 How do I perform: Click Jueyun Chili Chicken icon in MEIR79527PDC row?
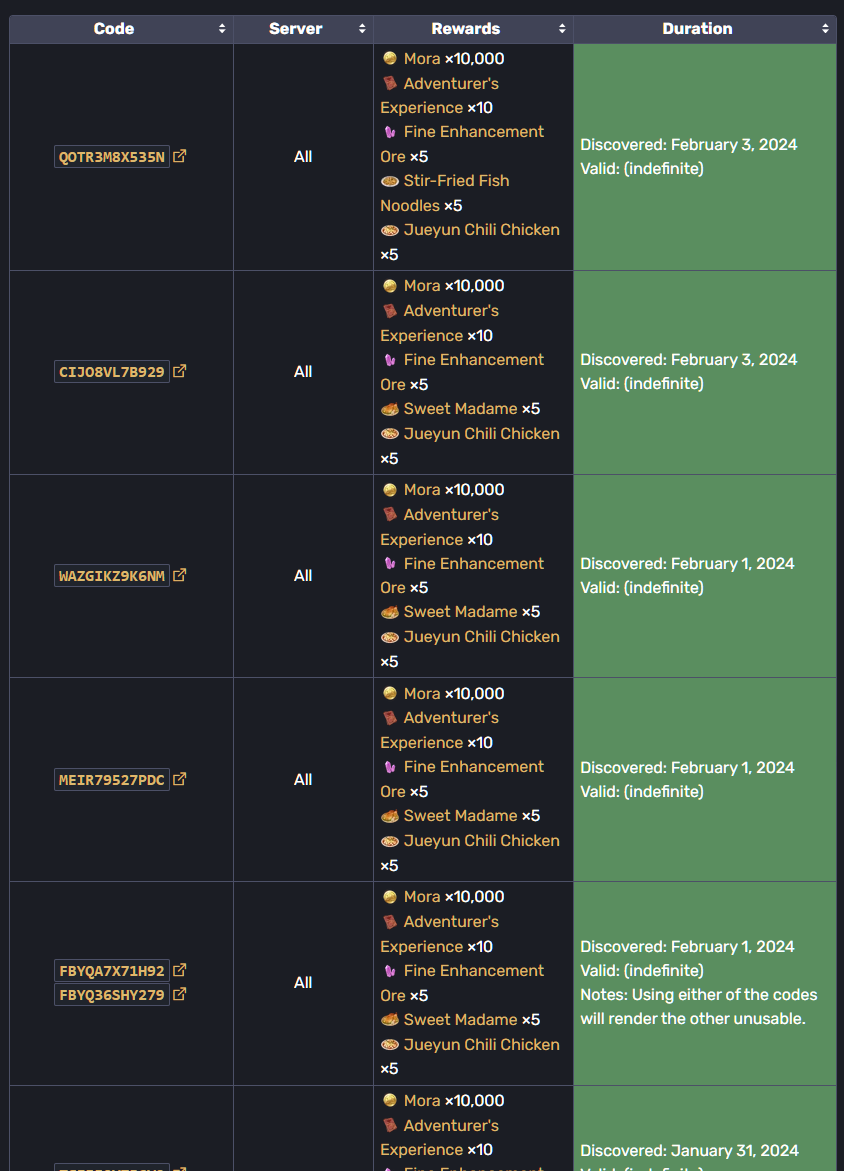click(390, 841)
